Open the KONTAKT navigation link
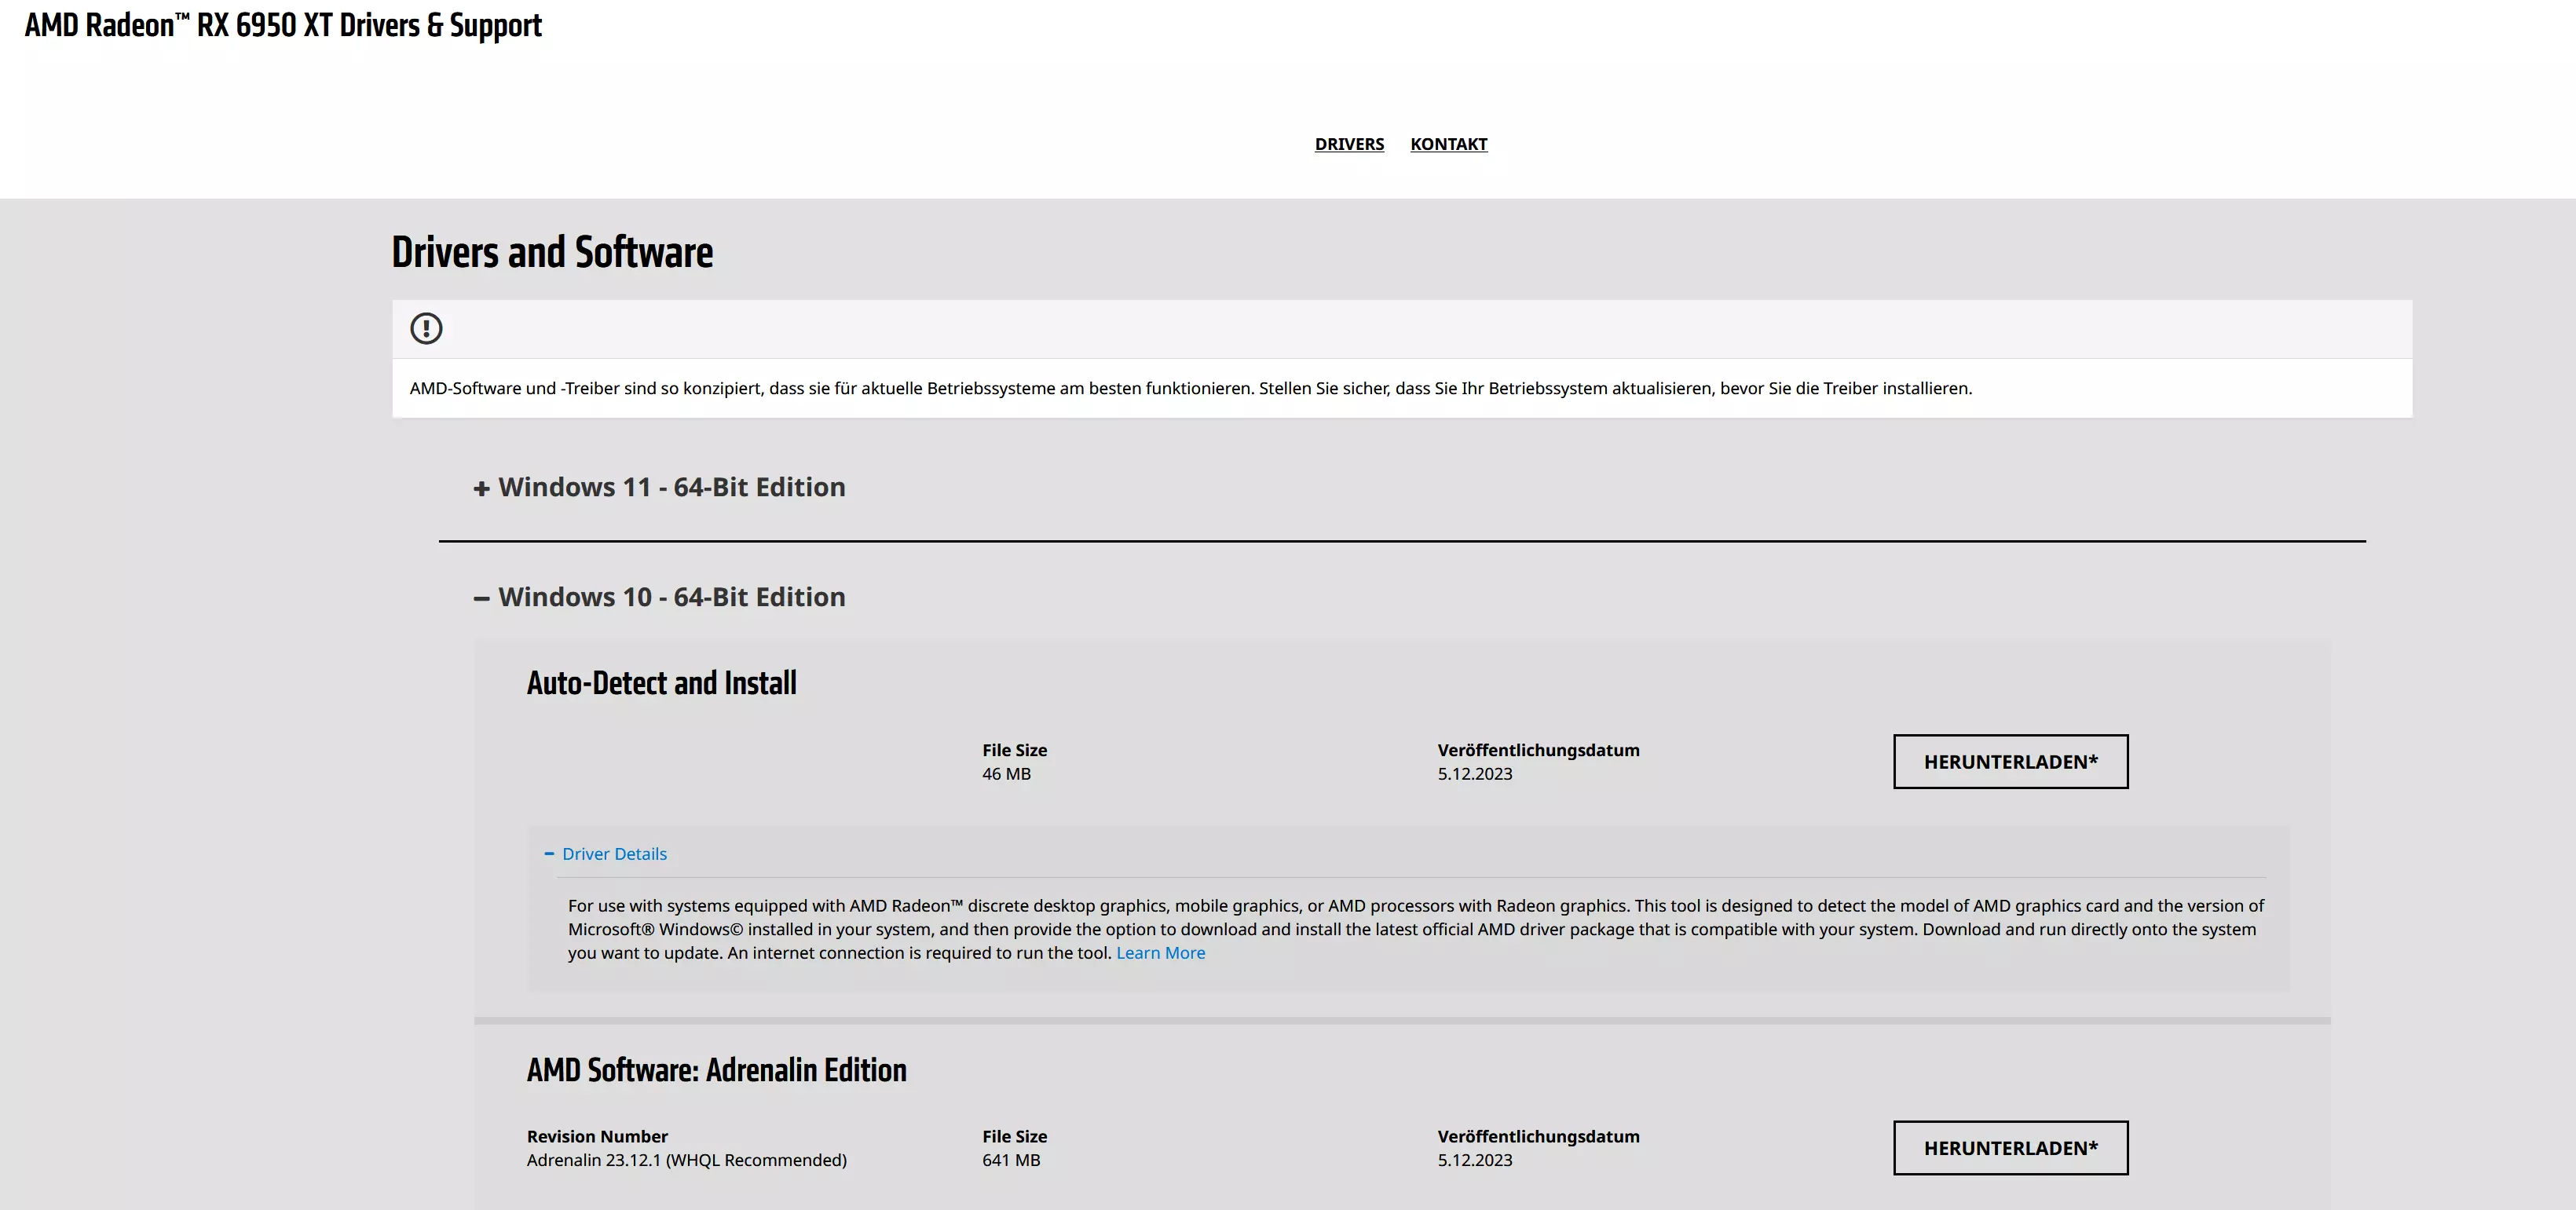This screenshot has height=1210, width=2576. tap(1448, 144)
